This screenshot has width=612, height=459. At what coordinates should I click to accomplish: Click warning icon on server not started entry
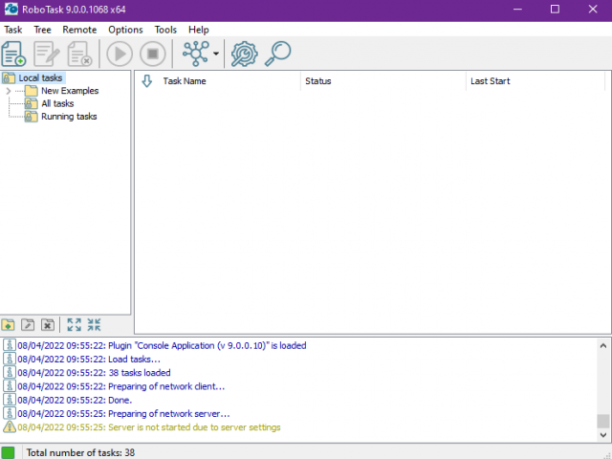(x=9, y=427)
